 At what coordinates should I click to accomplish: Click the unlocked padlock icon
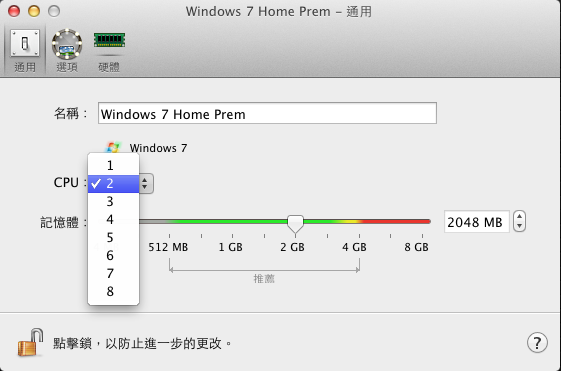[x=30, y=342]
